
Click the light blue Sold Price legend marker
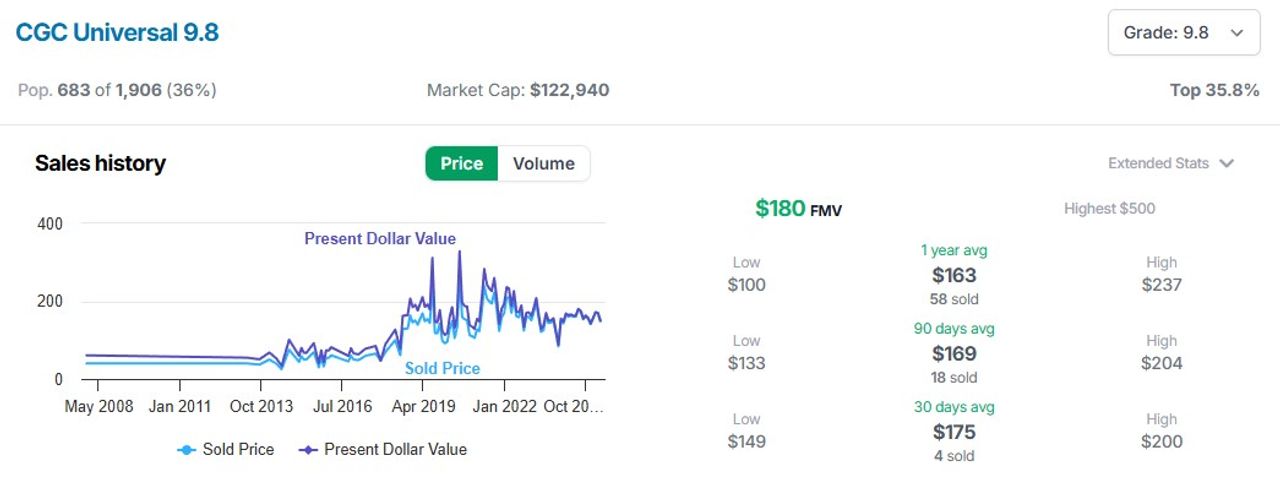[x=186, y=450]
